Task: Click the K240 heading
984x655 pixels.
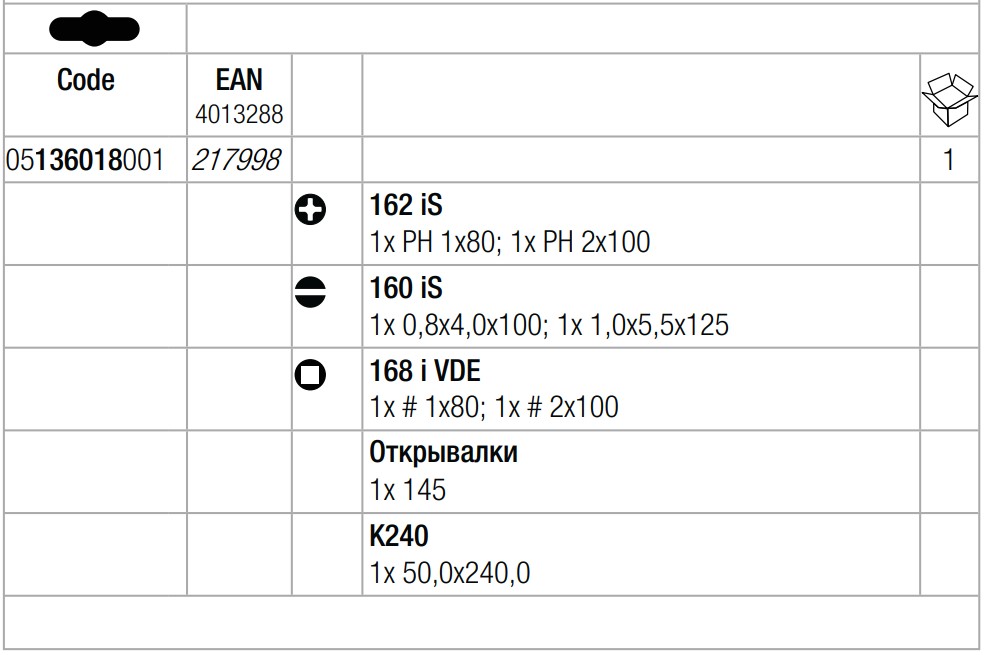Action: point(399,536)
